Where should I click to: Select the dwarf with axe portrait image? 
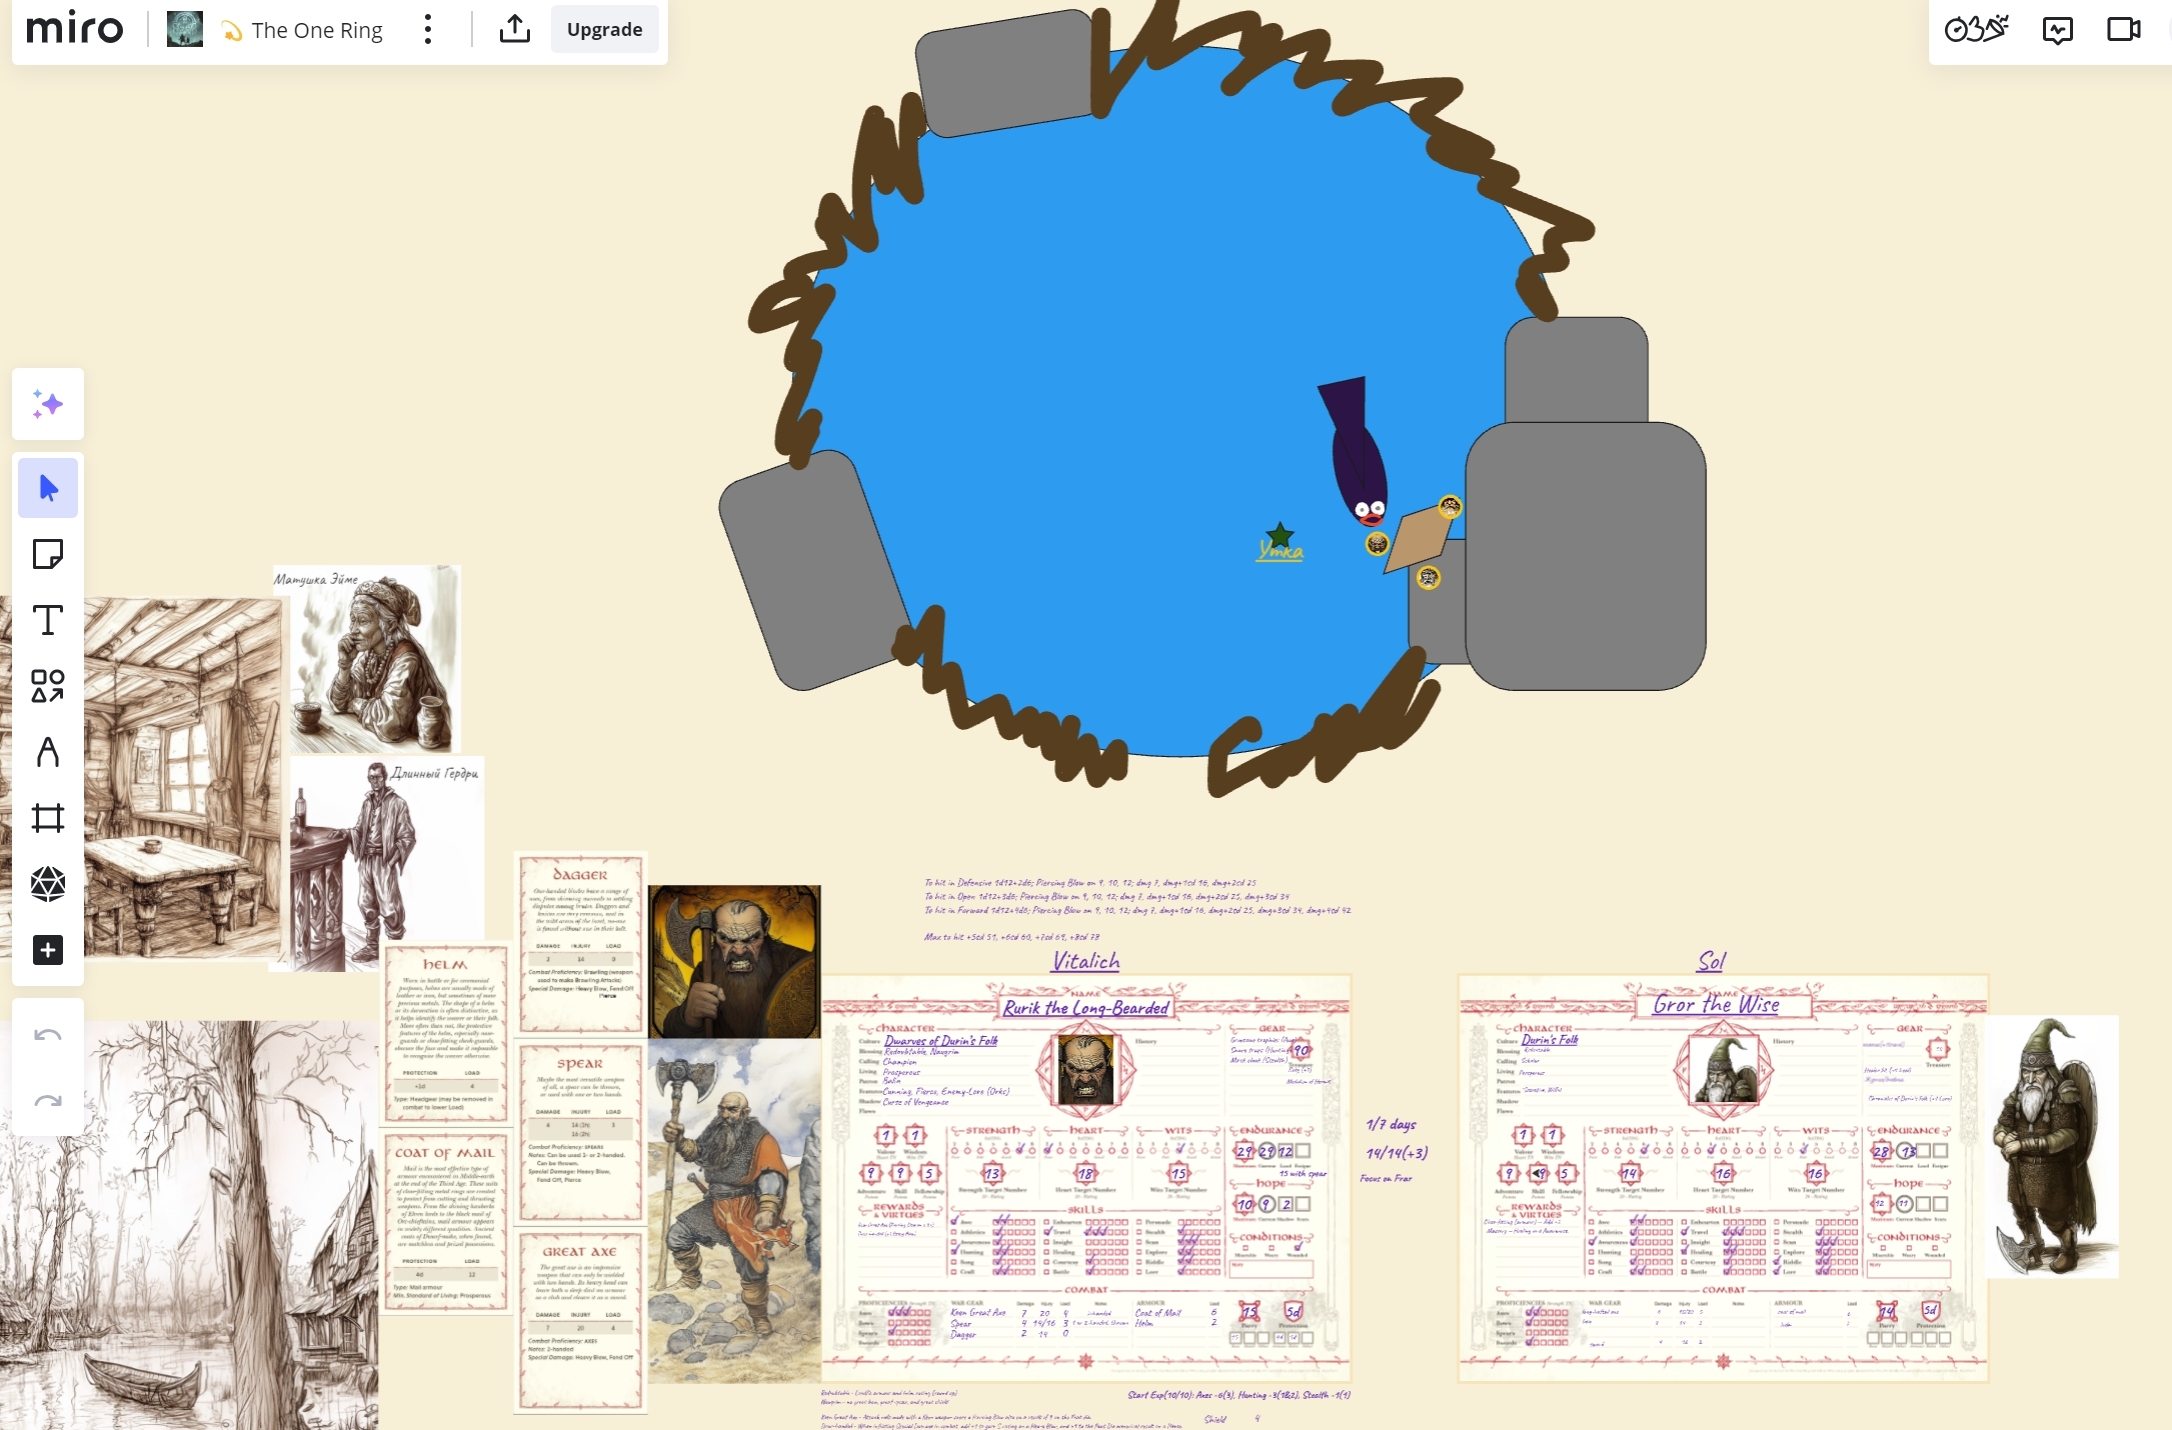pos(734,961)
